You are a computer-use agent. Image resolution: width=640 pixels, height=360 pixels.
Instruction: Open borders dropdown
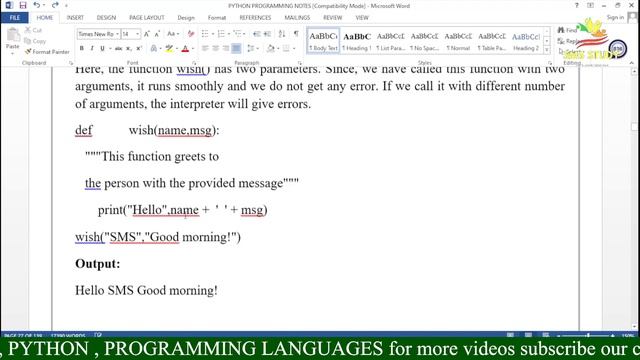click(293, 49)
